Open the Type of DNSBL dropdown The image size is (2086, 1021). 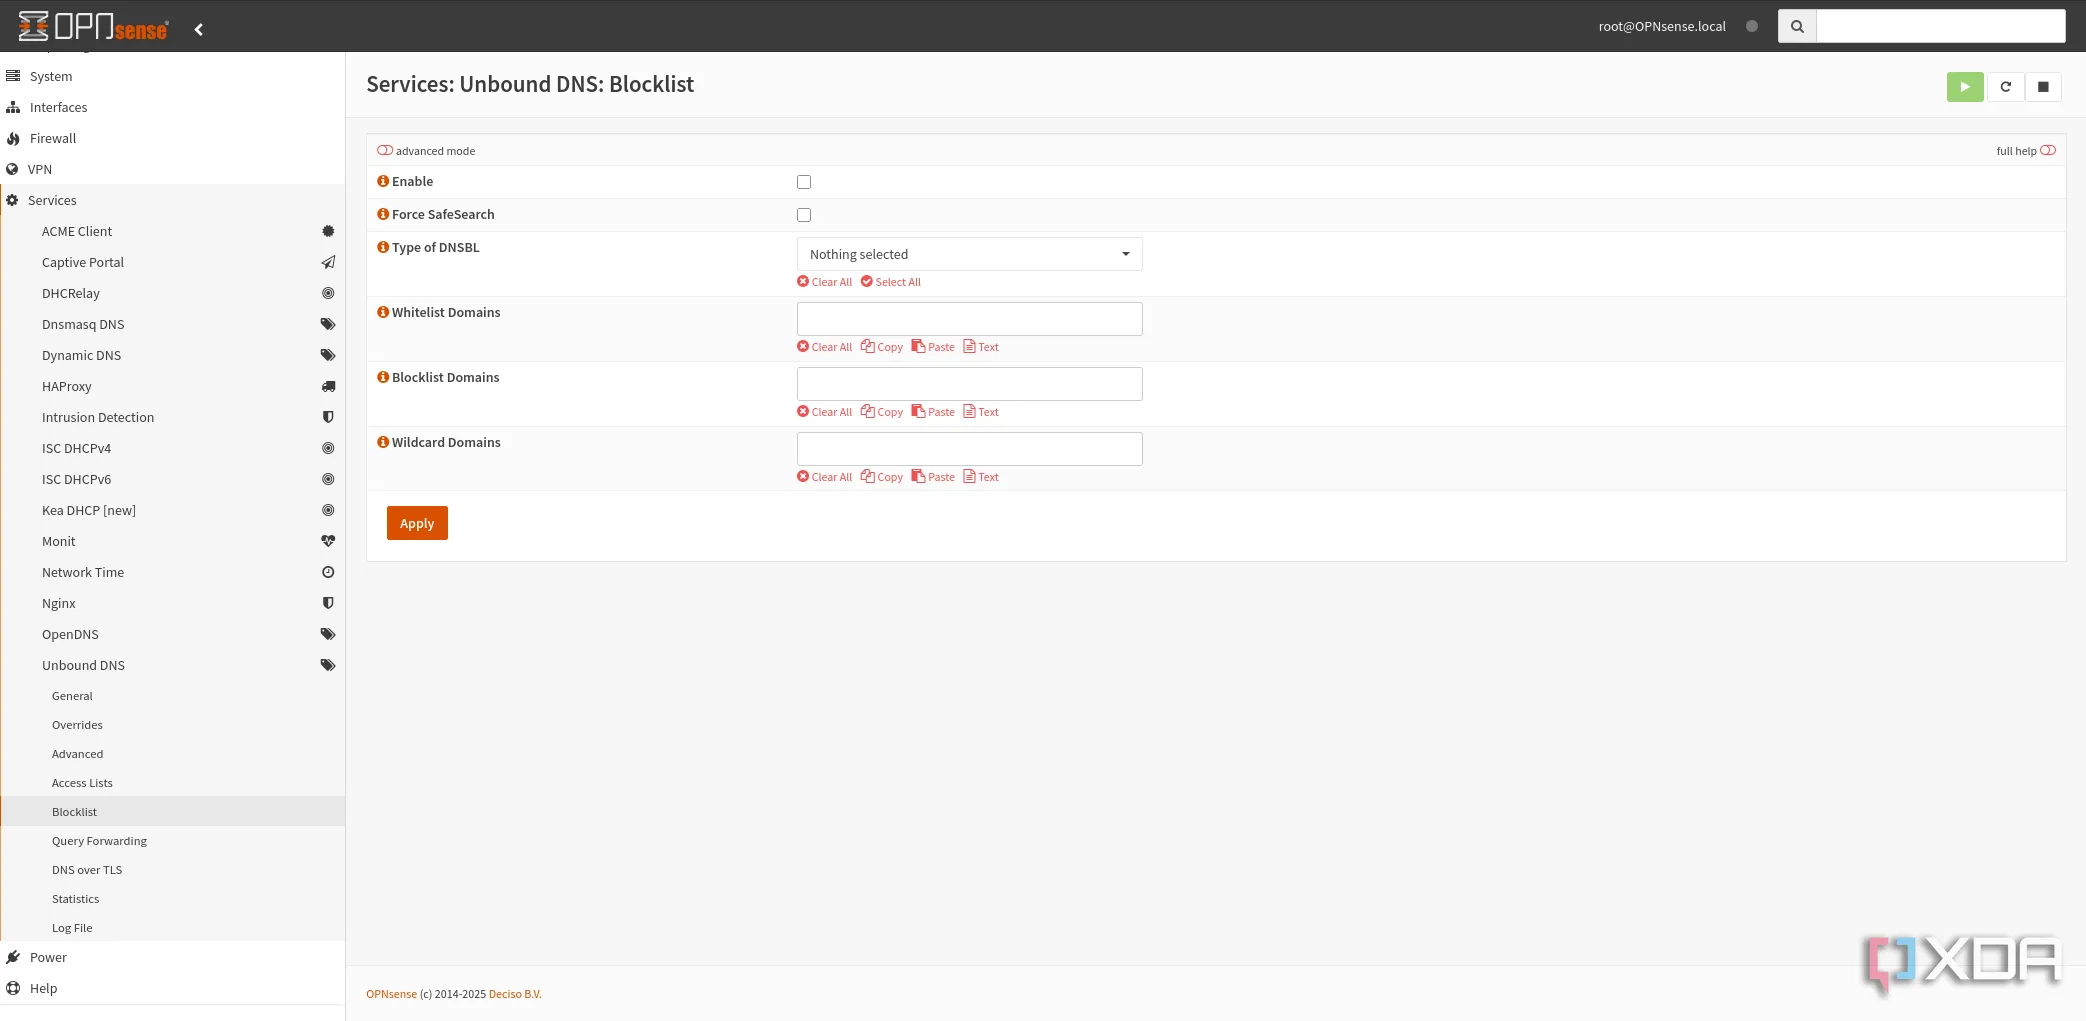(x=969, y=254)
